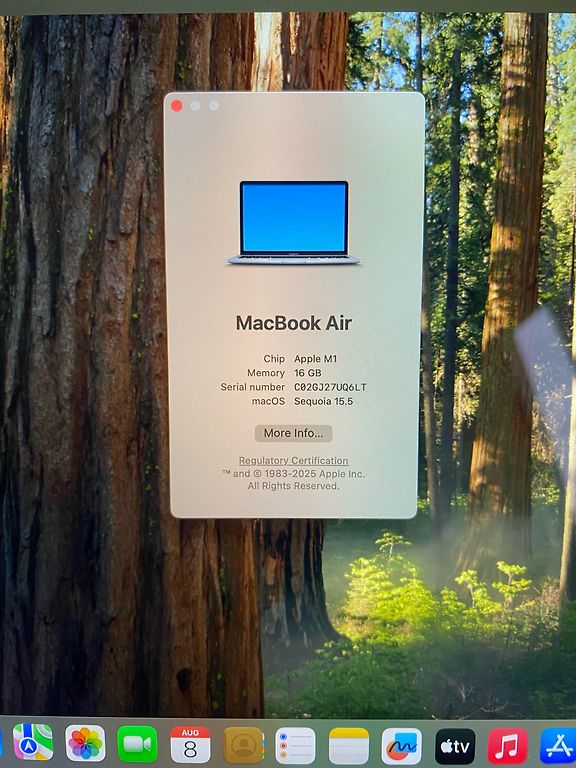The image size is (576, 768).
Task: Launch Photos from the Dock
Action: 85,745
